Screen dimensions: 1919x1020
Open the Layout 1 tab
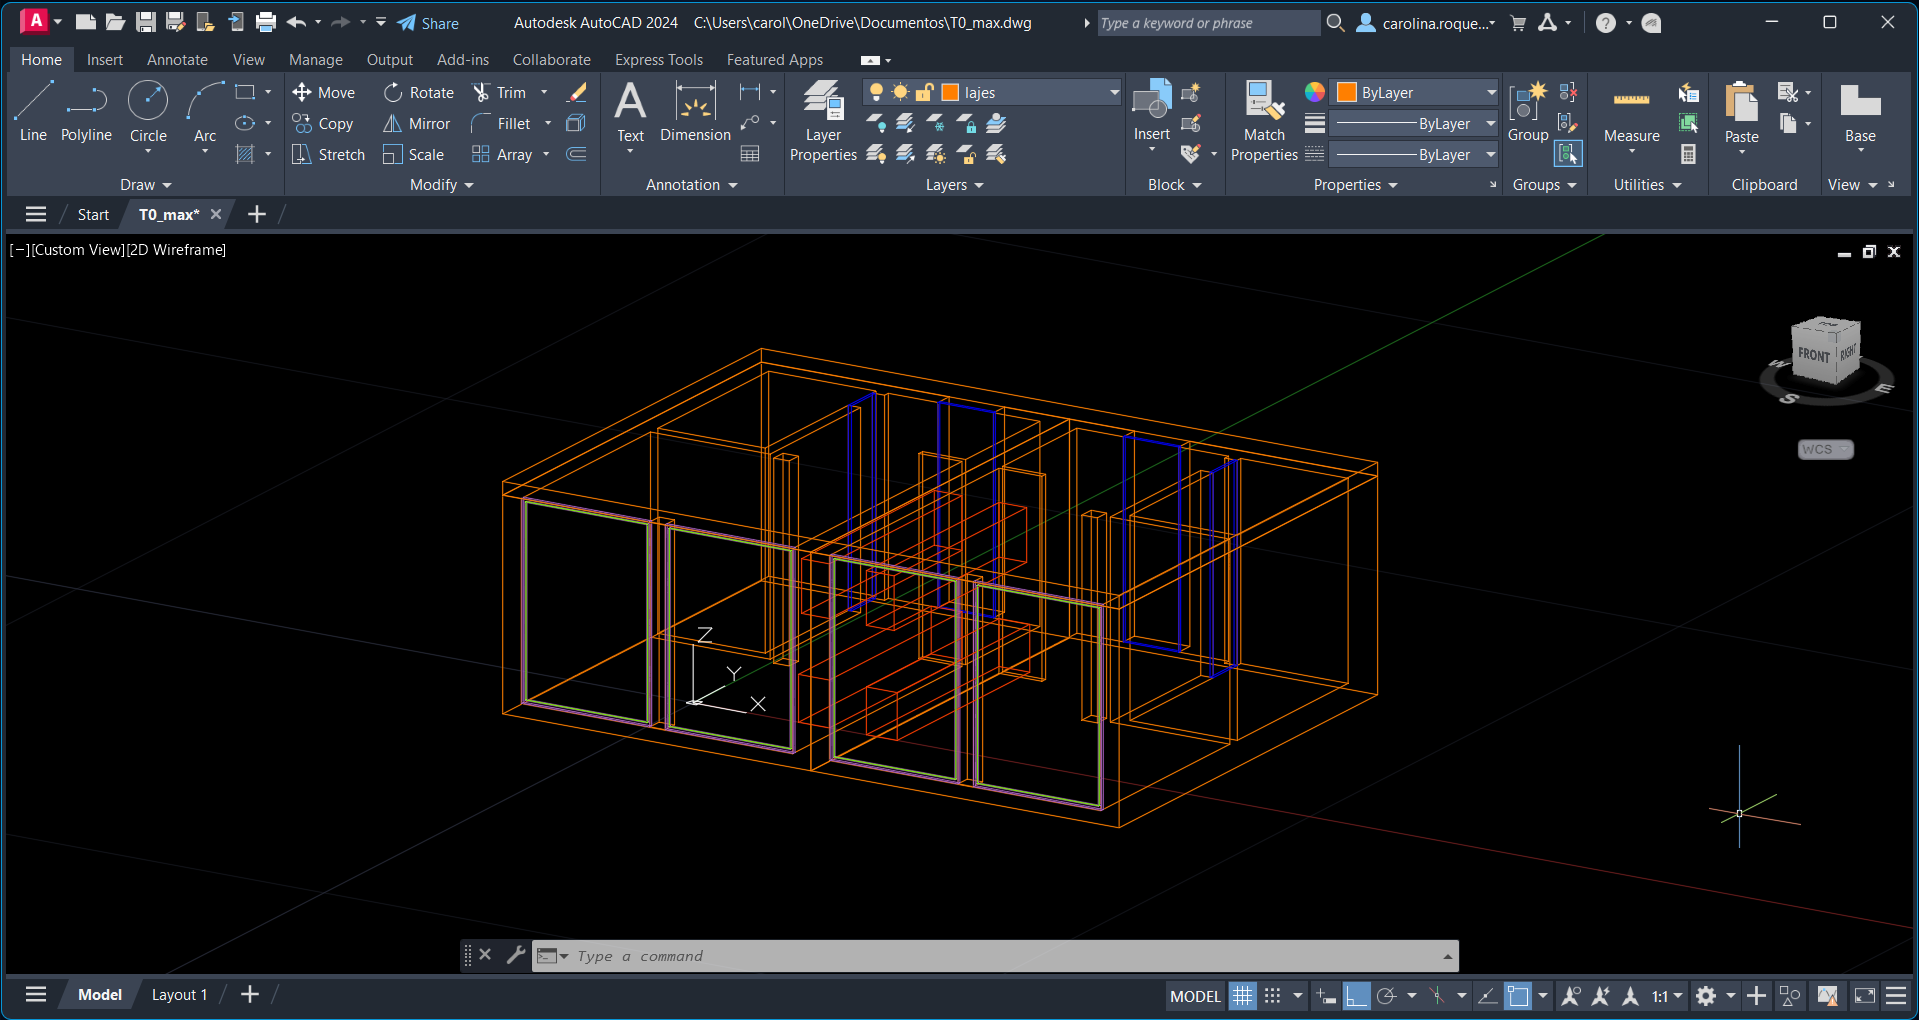179,995
